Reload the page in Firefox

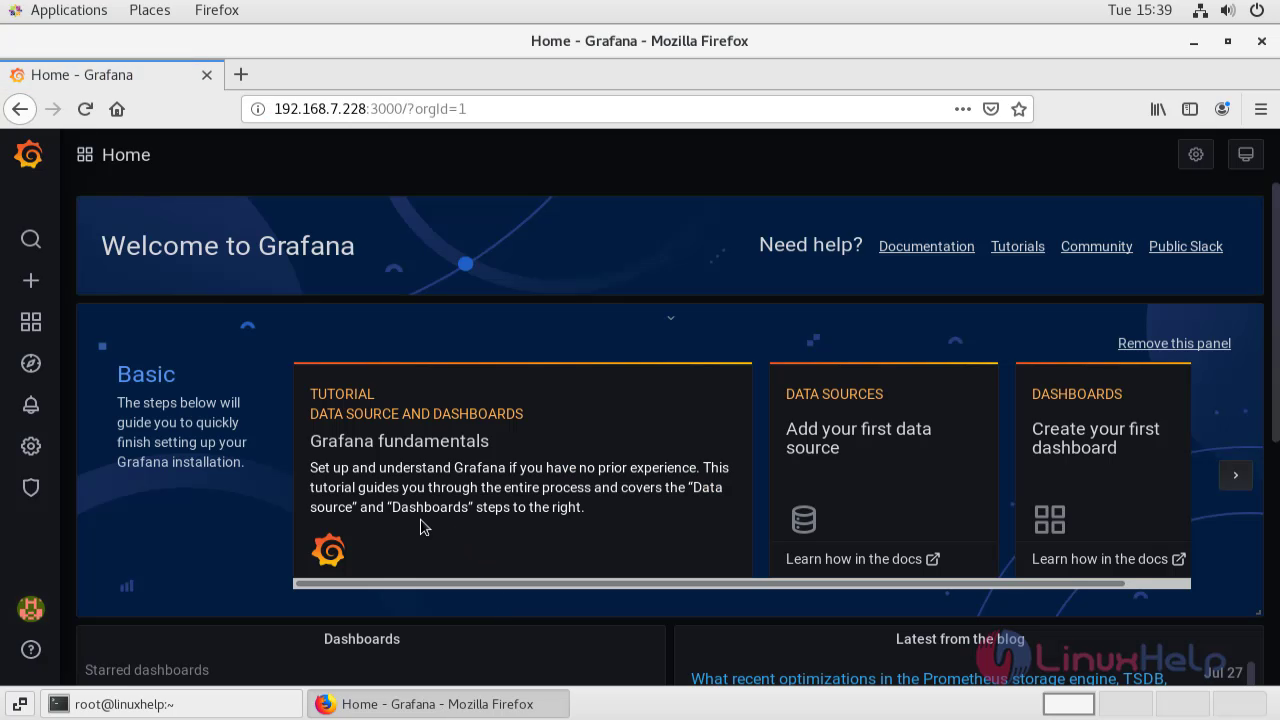pyautogui.click(x=85, y=109)
